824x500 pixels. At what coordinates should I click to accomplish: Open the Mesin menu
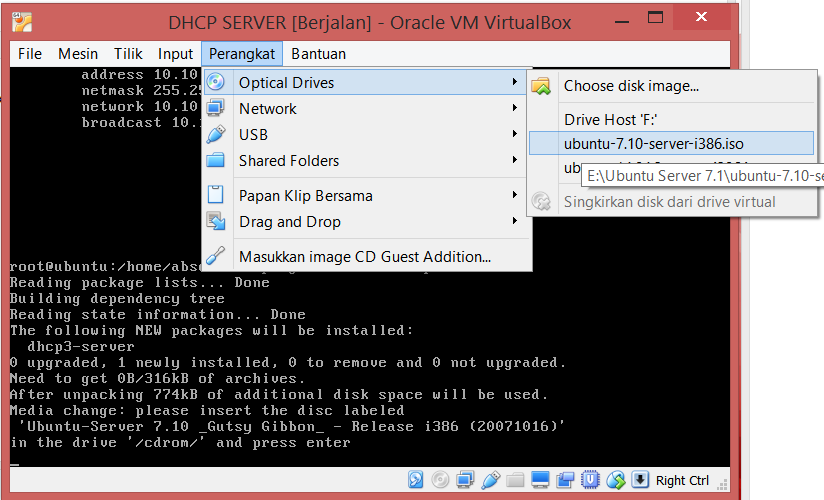78,54
